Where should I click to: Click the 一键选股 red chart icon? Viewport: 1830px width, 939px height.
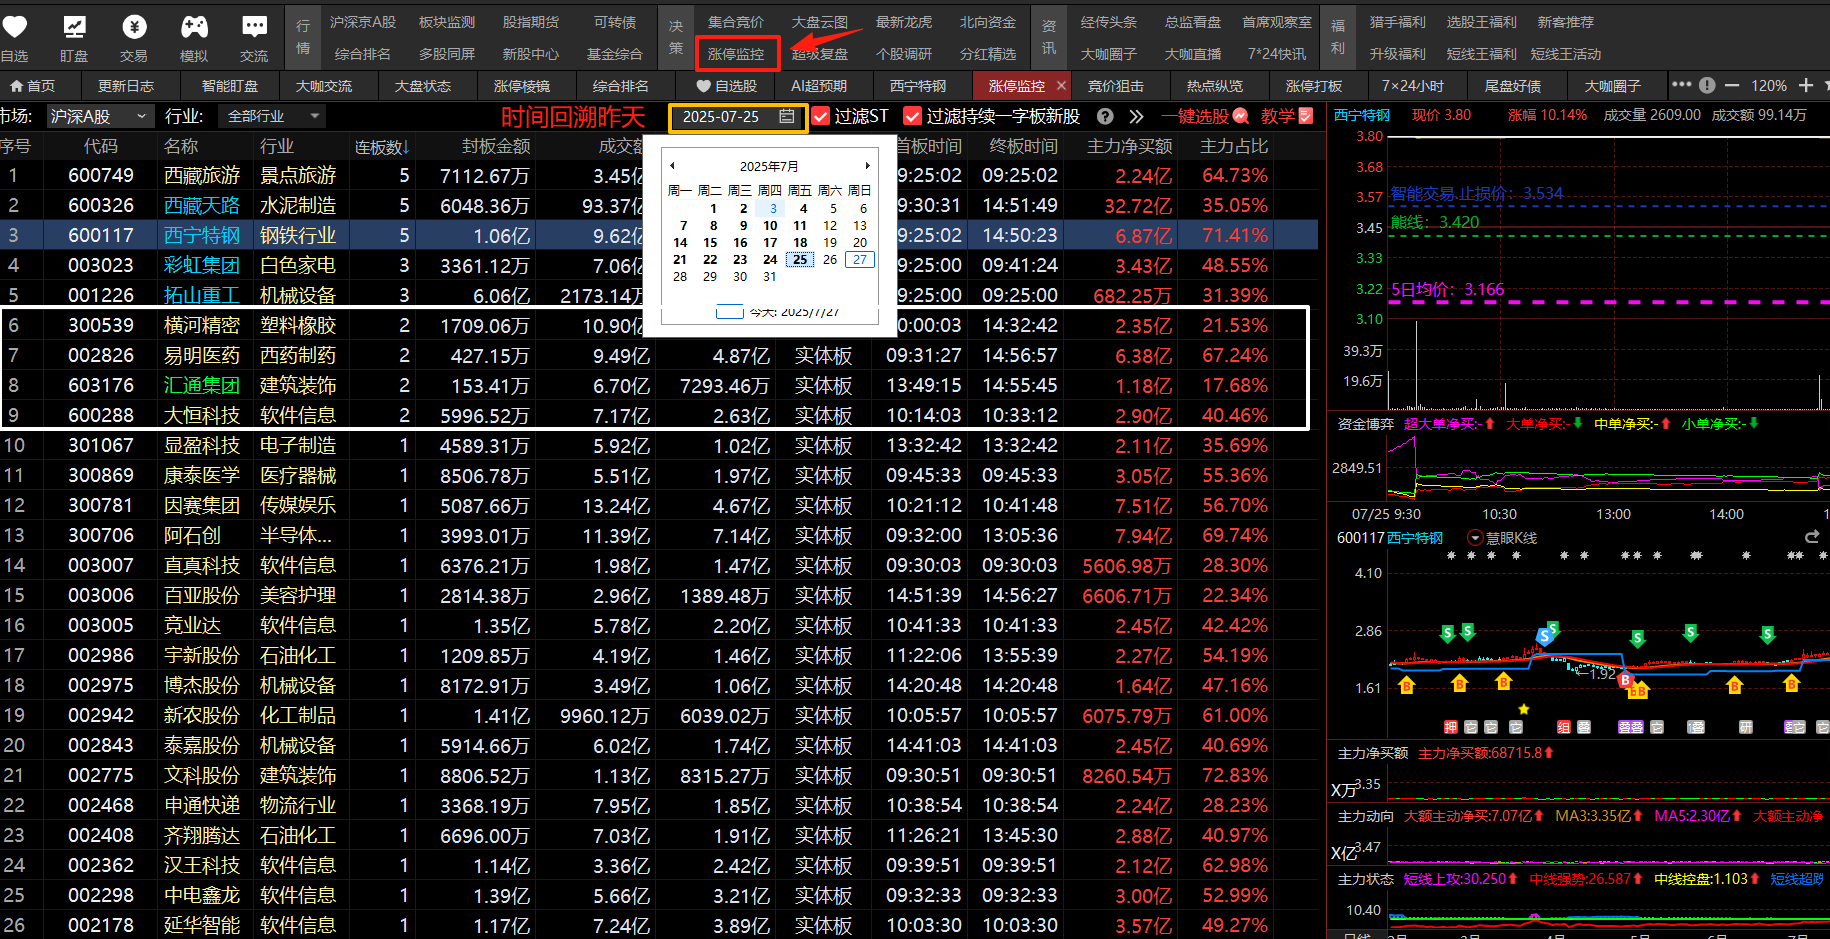click(x=1241, y=116)
